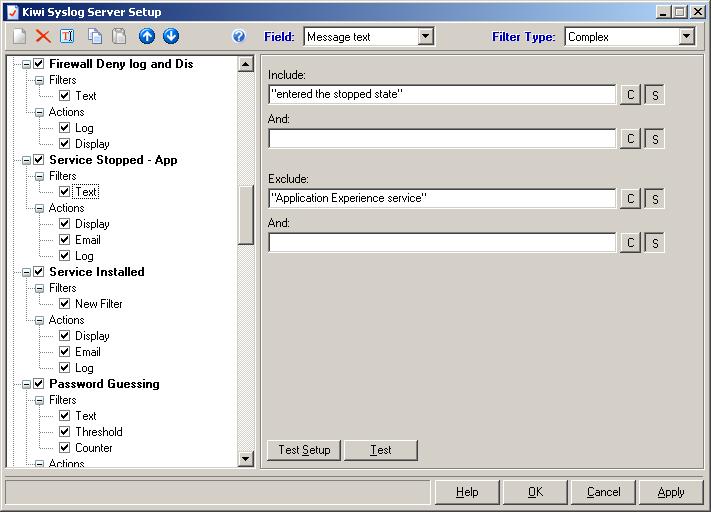Image resolution: width=711 pixels, height=512 pixels.
Task: Collapse the Password Guessing rule
Action: (26, 384)
